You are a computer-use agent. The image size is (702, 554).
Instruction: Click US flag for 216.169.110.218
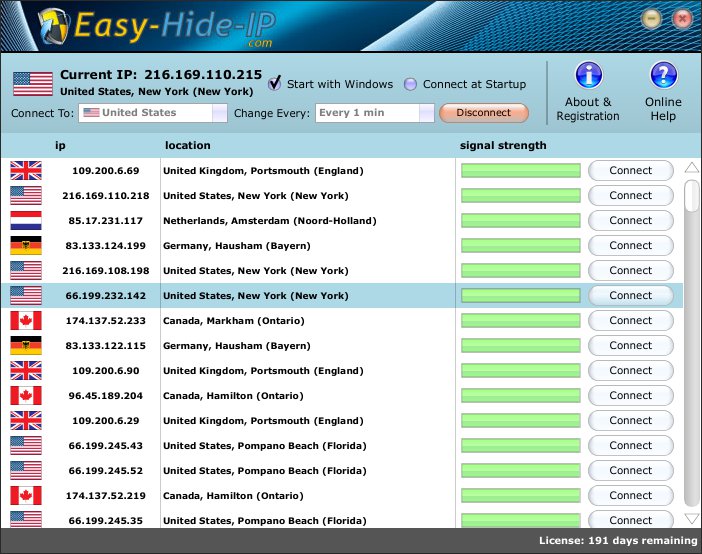pos(26,195)
